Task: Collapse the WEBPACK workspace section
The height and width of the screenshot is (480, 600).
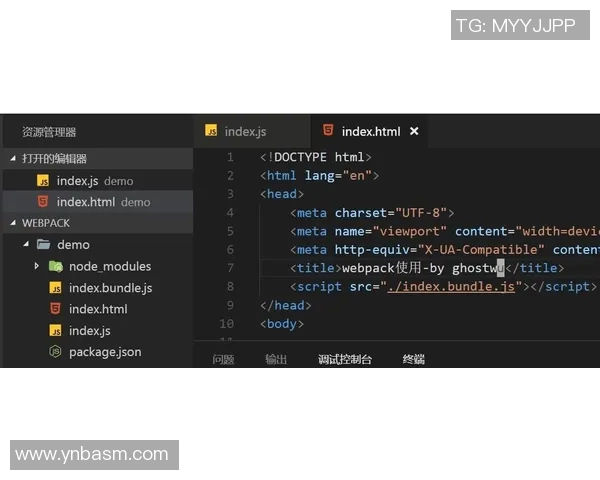Action: coord(13,223)
